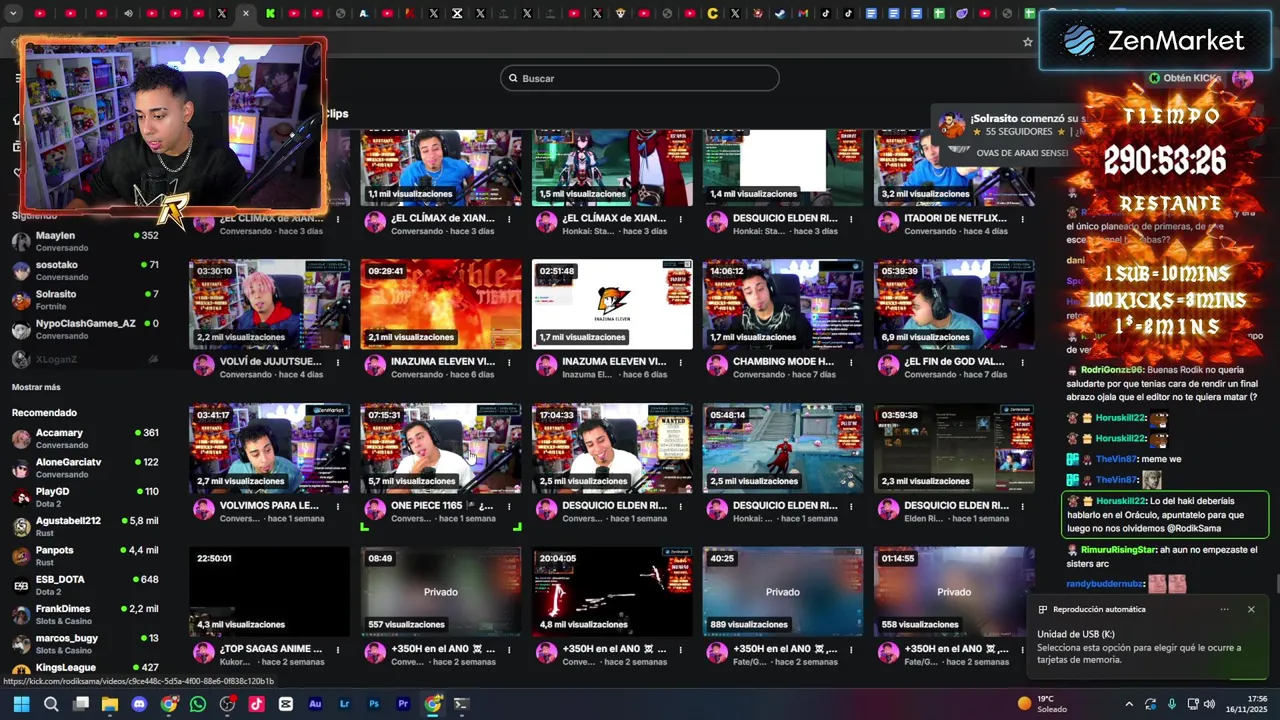Open the weather widget showing 19°C

[1041, 704]
